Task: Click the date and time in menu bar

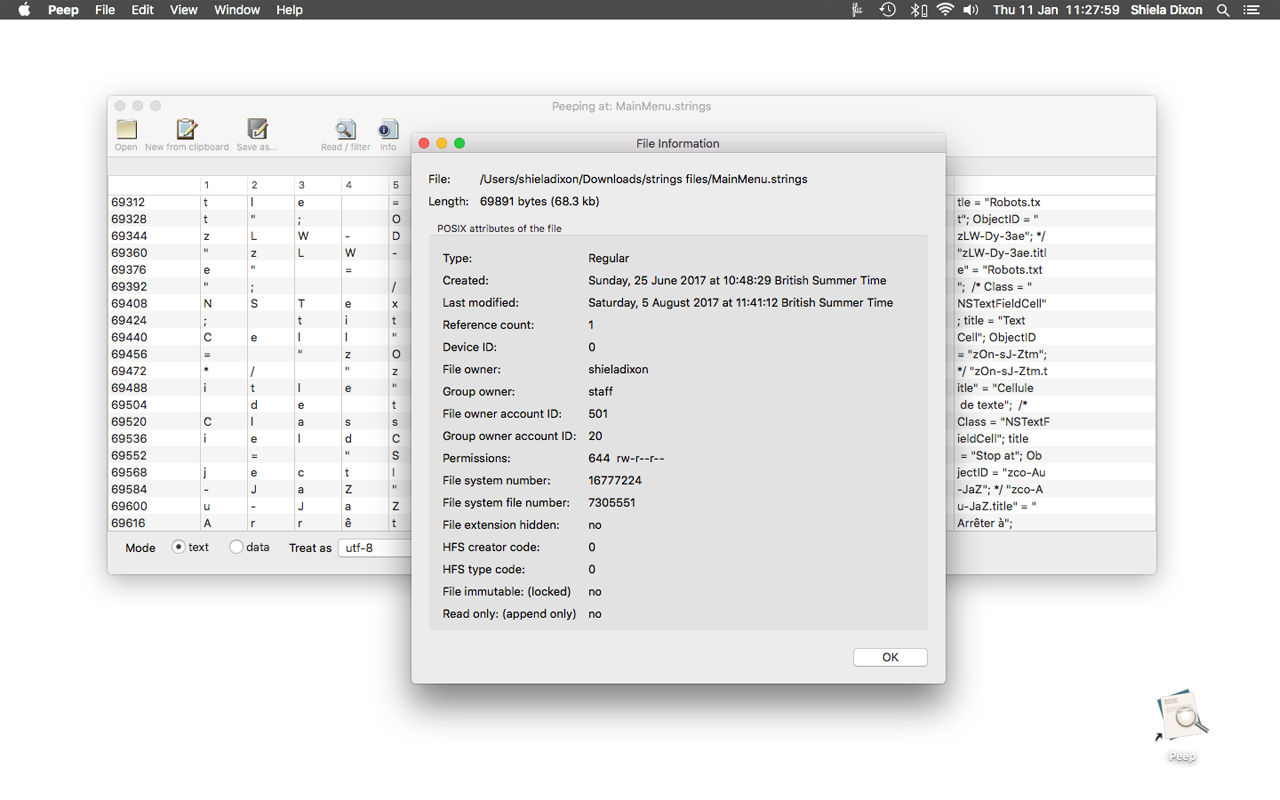Action: [1056, 10]
